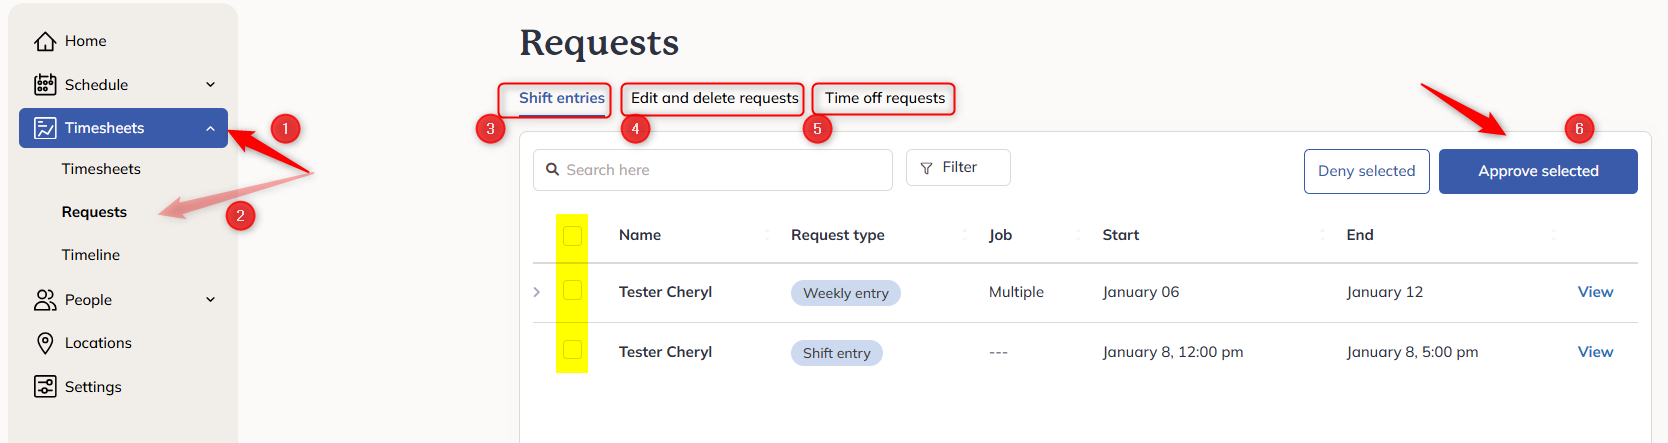Image resolution: width=1668 pixels, height=443 pixels.
Task: View the January 8 shift entry
Action: 1595,352
